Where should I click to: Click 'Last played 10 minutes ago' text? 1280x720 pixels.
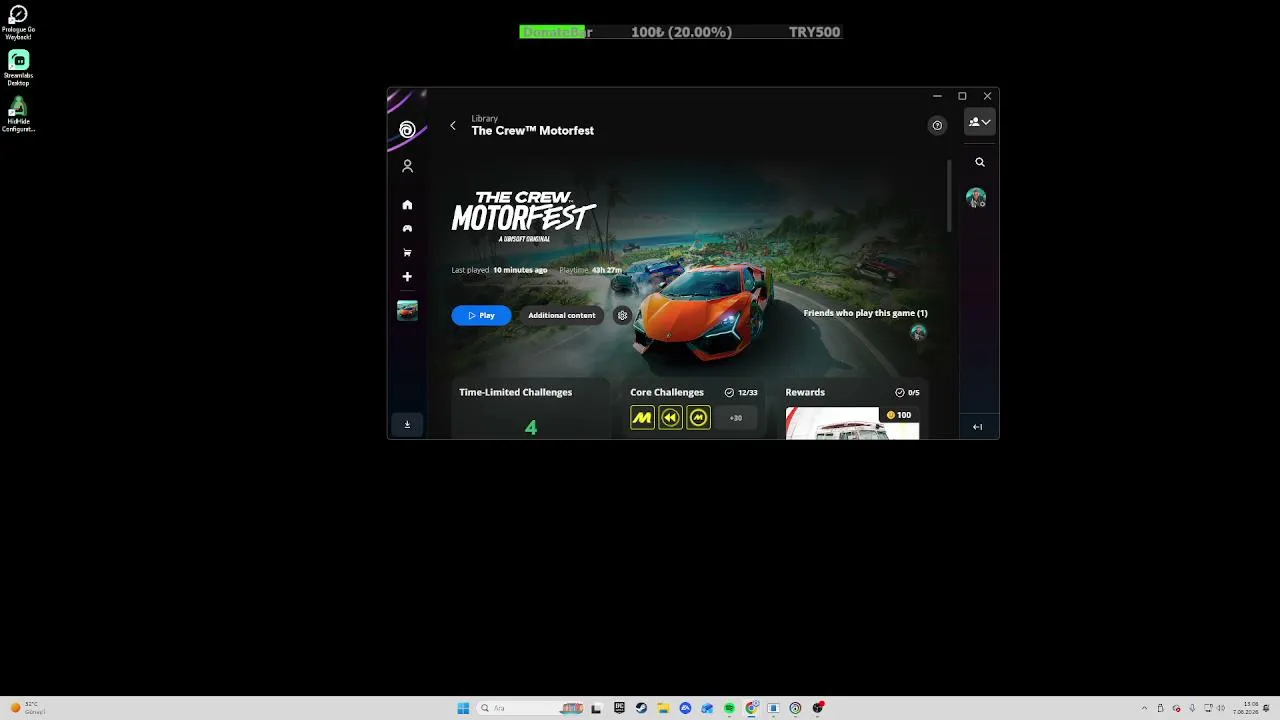pos(499,270)
